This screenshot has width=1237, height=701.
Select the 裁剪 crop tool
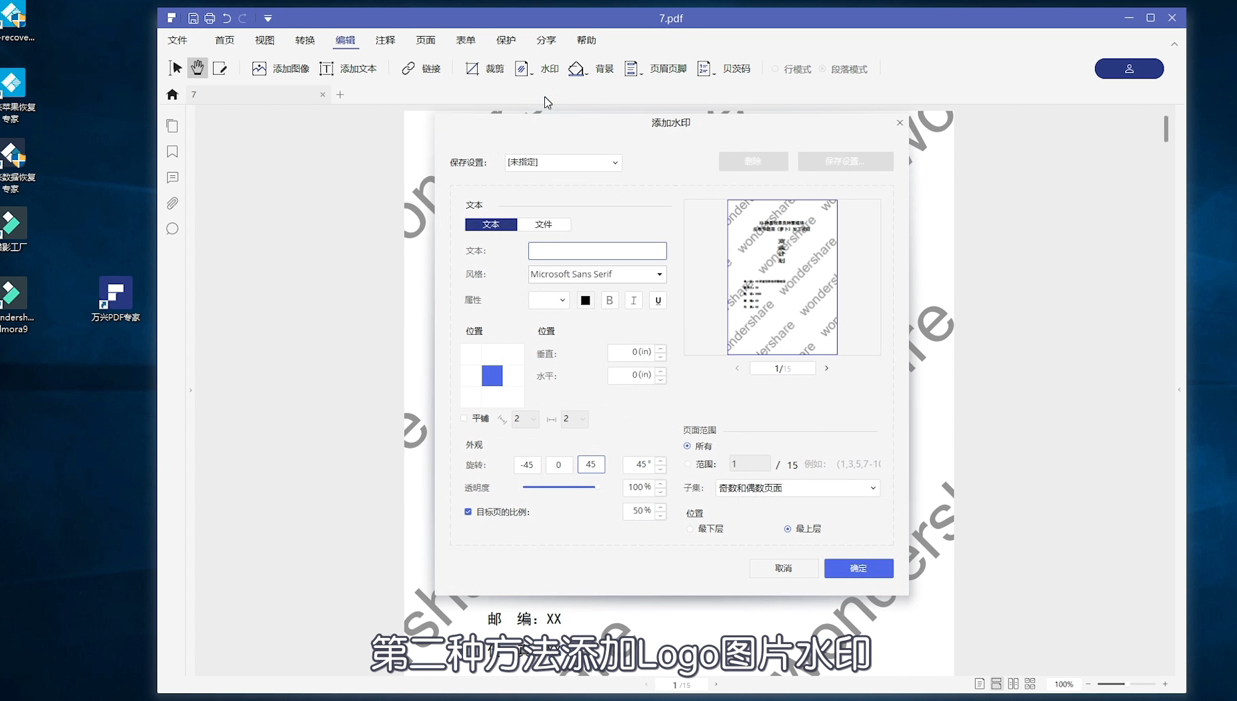point(485,69)
